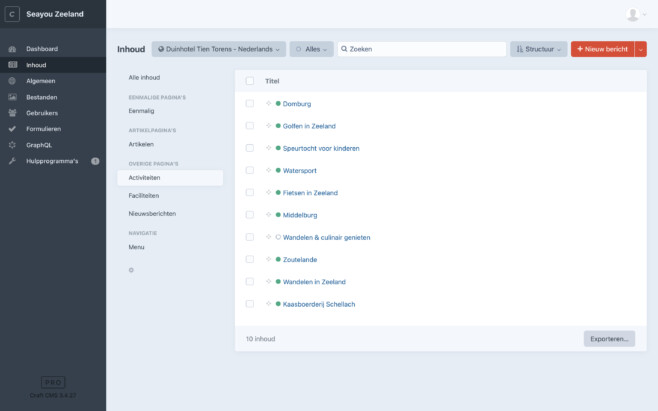Click the move handle icon beside Domburg

coord(269,103)
